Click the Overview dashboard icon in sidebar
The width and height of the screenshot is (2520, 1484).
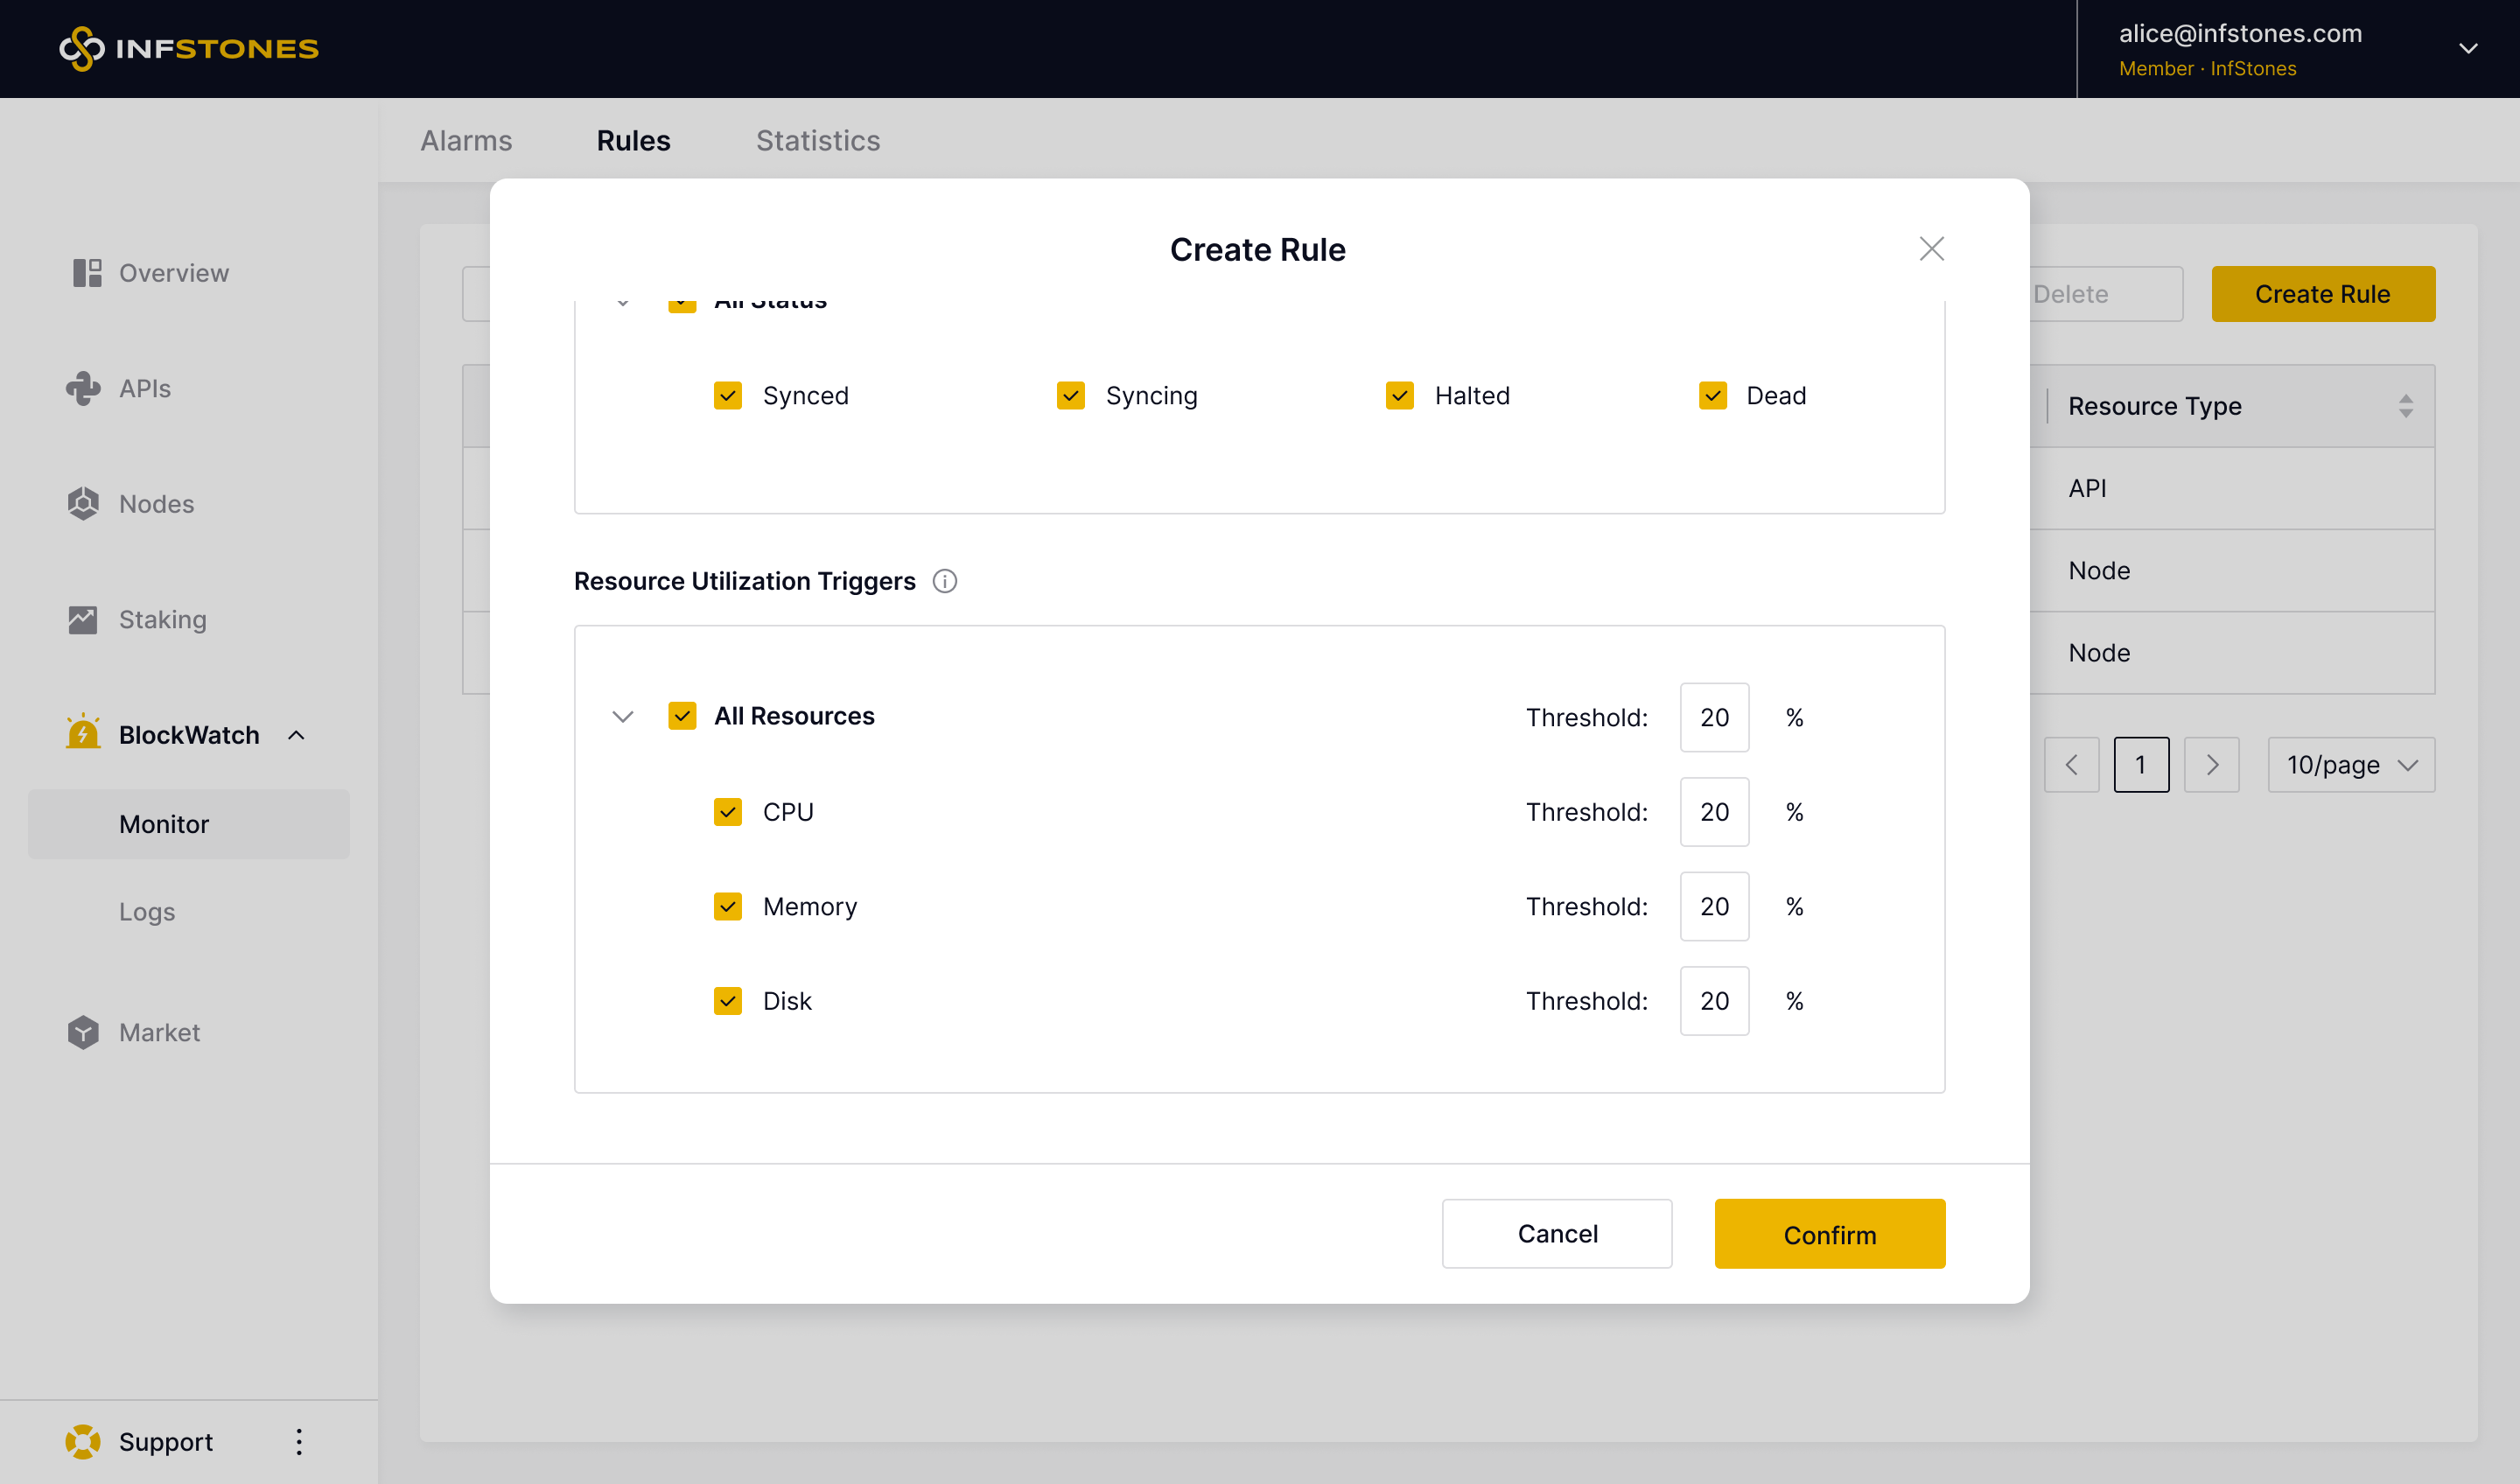[87, 273]
